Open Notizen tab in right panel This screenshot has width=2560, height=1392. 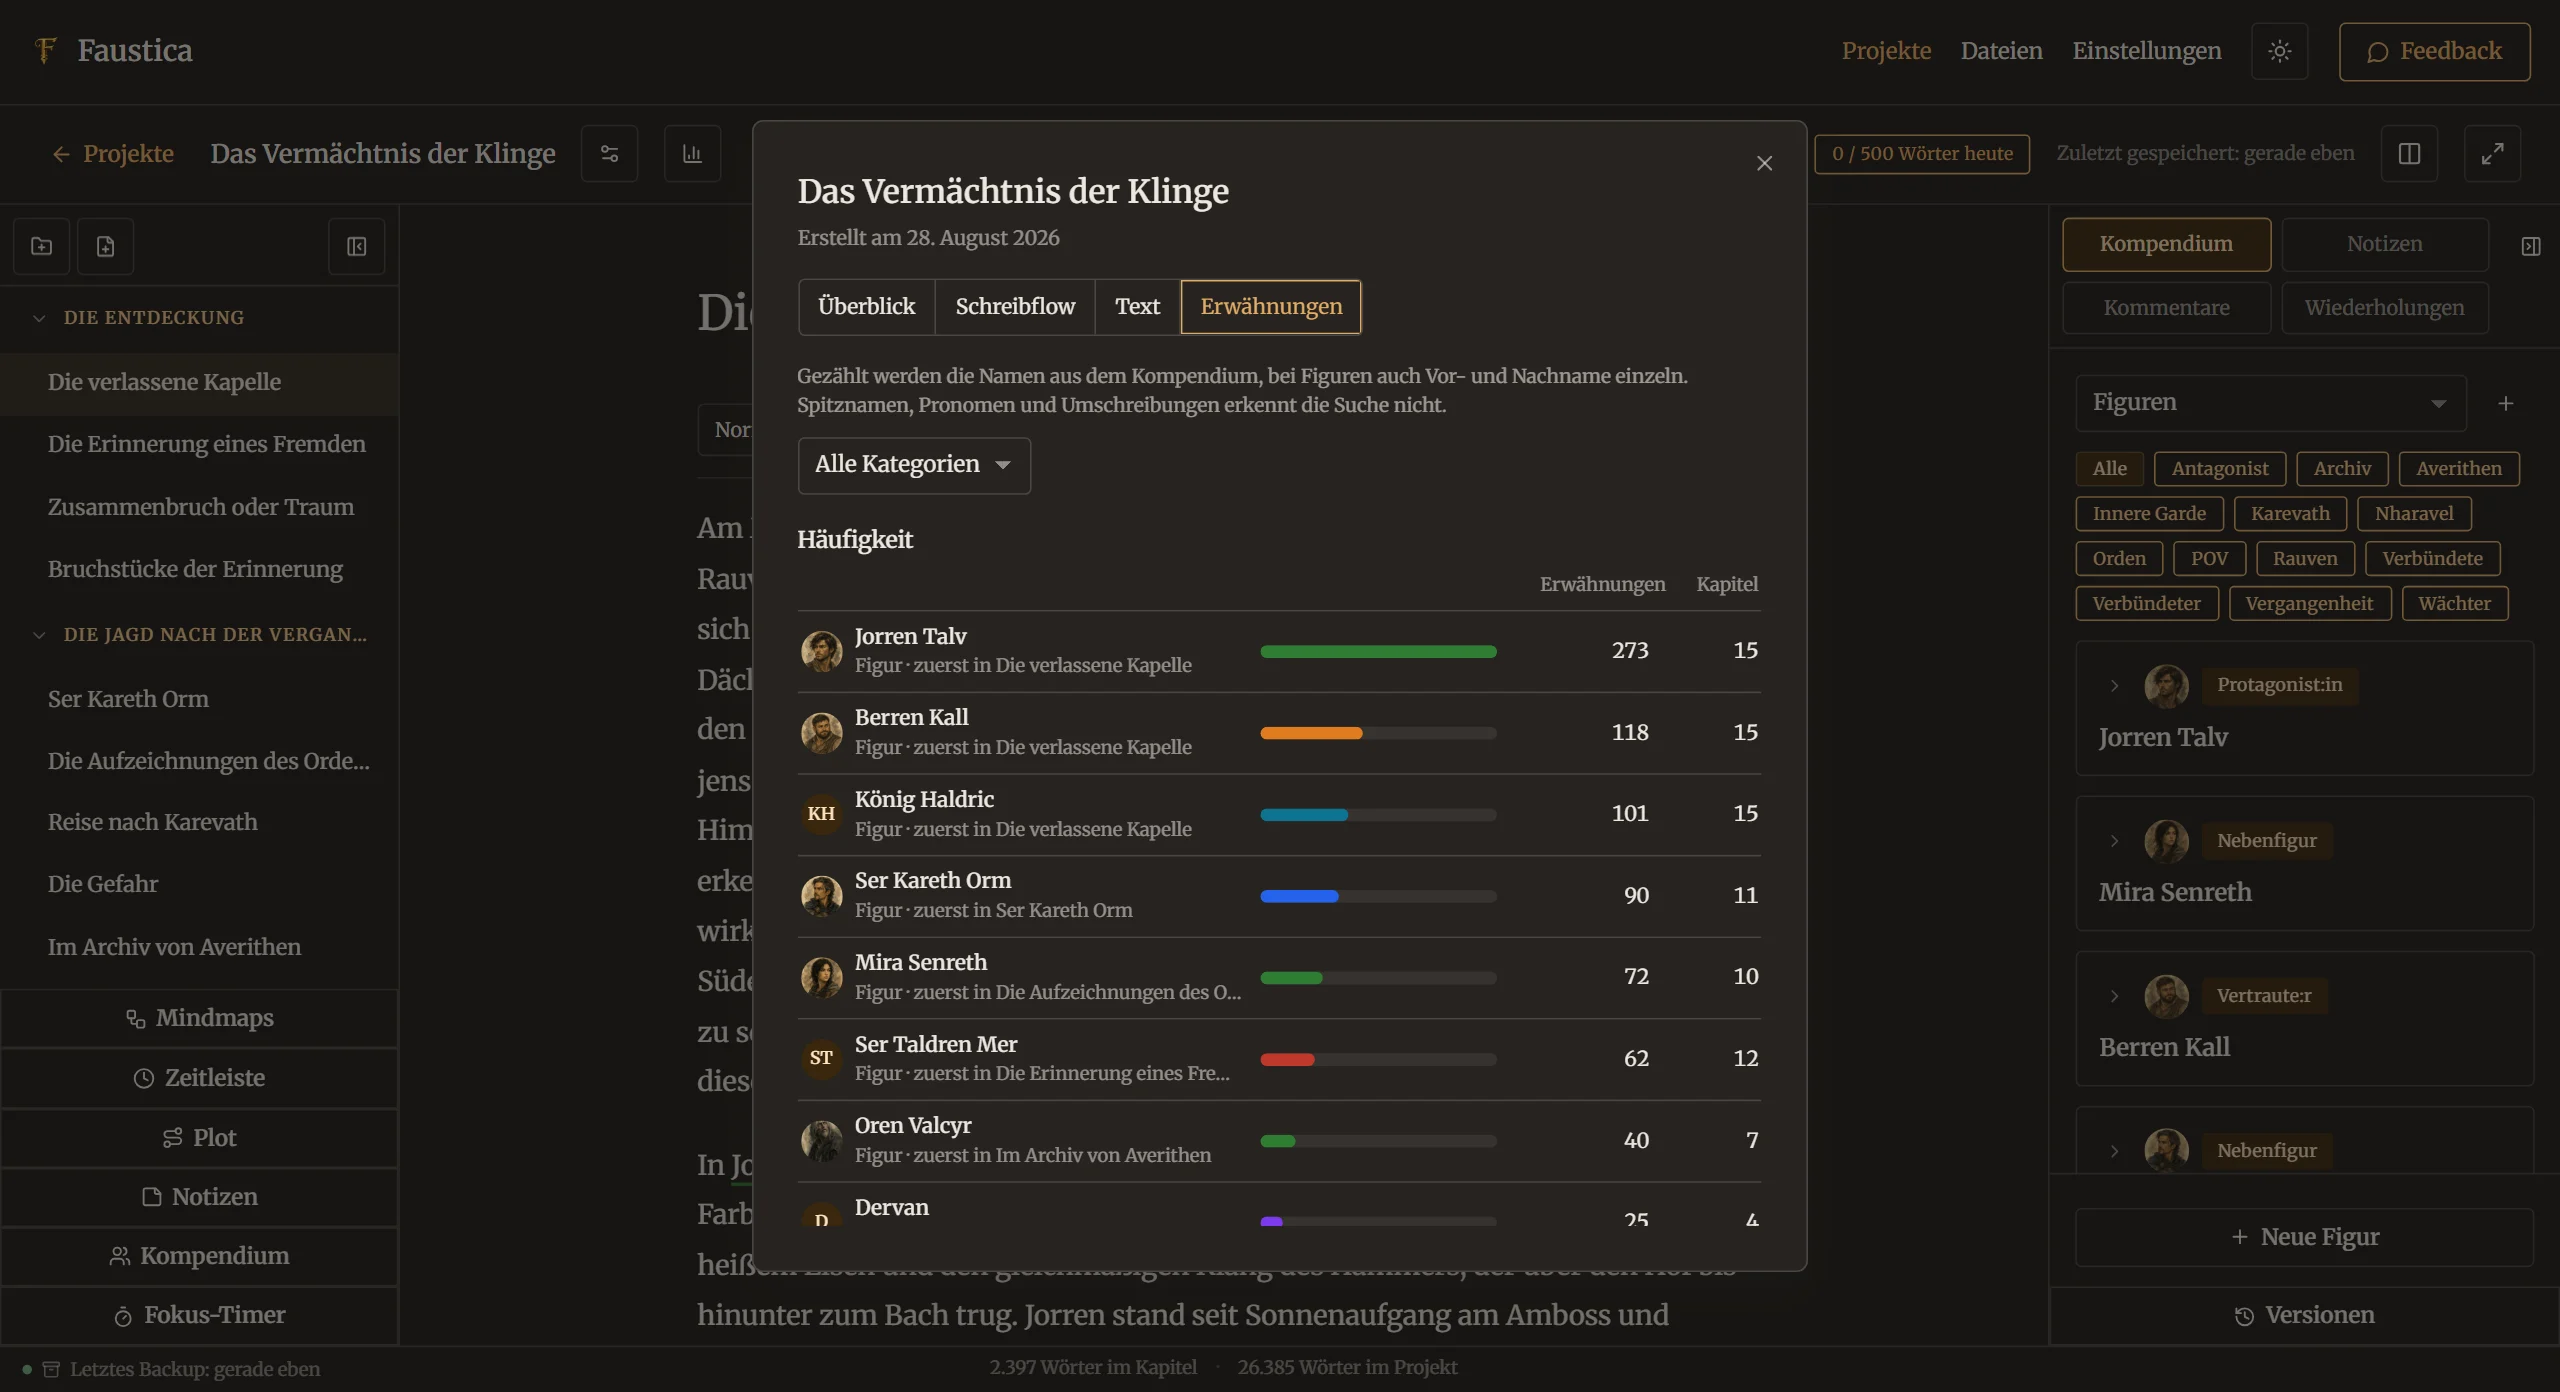2384,245
